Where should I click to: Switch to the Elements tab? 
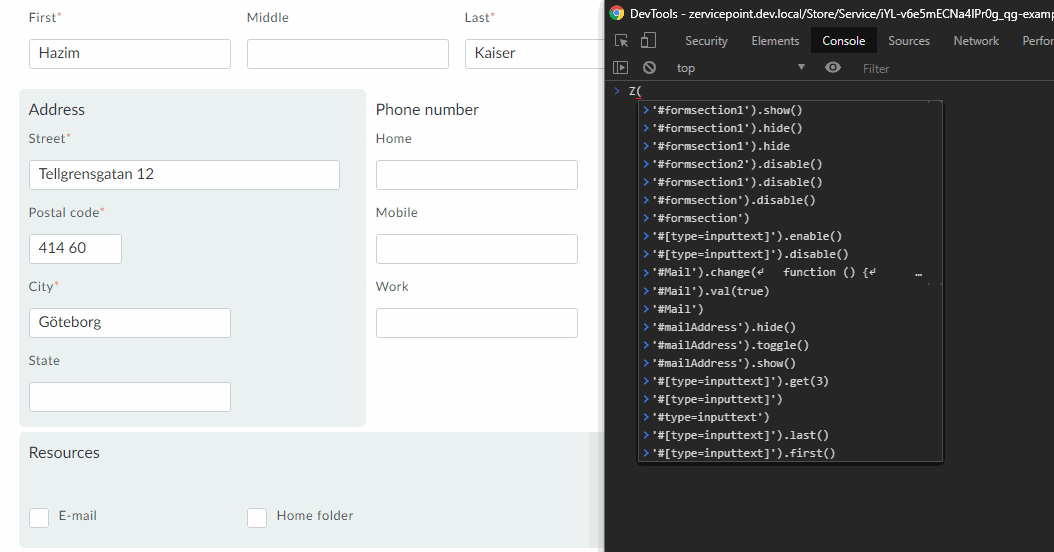(x=775, y=41)
